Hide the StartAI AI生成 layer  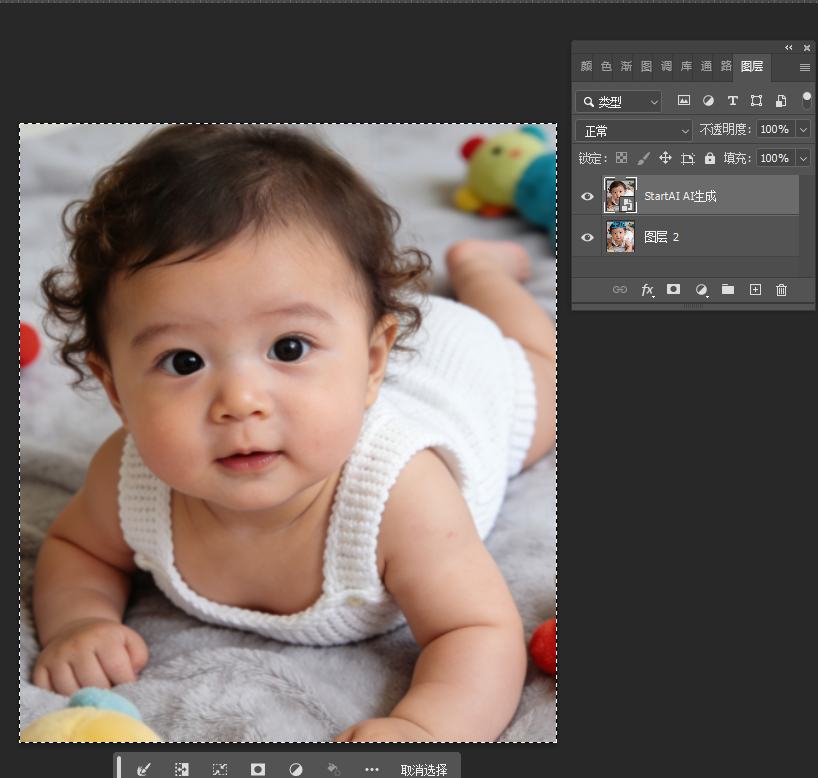pos(587,196)
